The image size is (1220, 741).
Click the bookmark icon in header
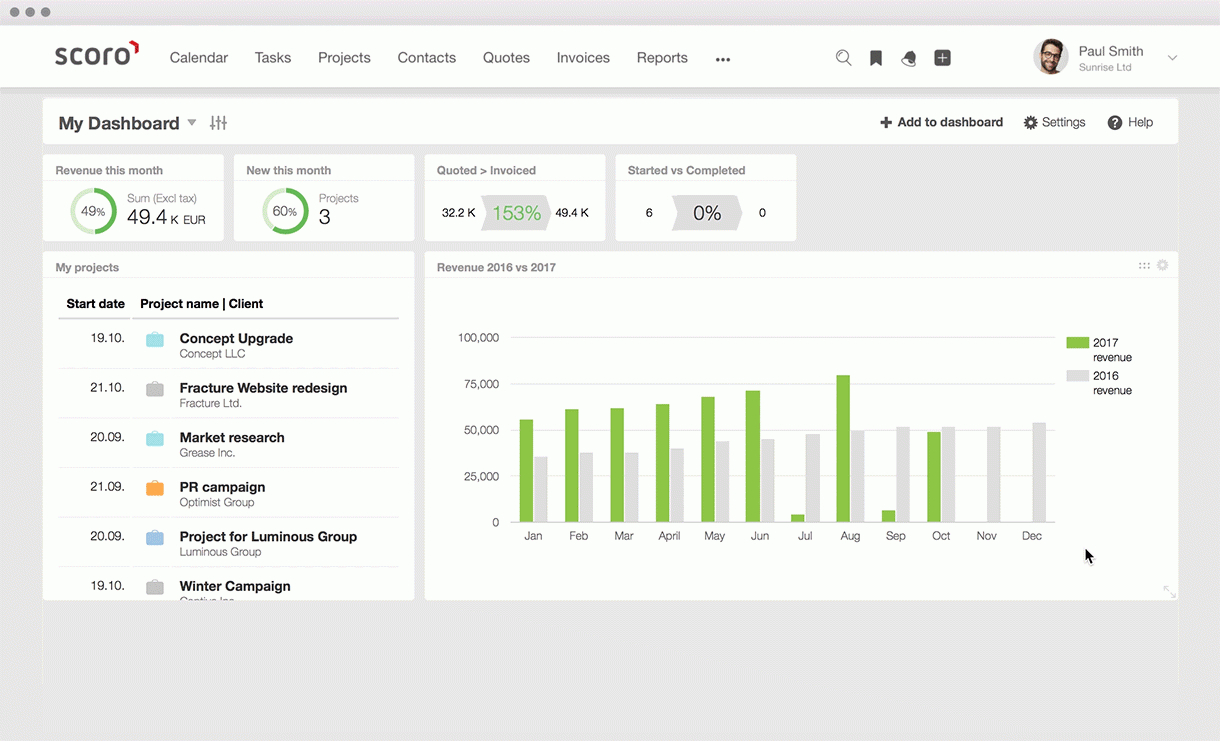point(876,58)
